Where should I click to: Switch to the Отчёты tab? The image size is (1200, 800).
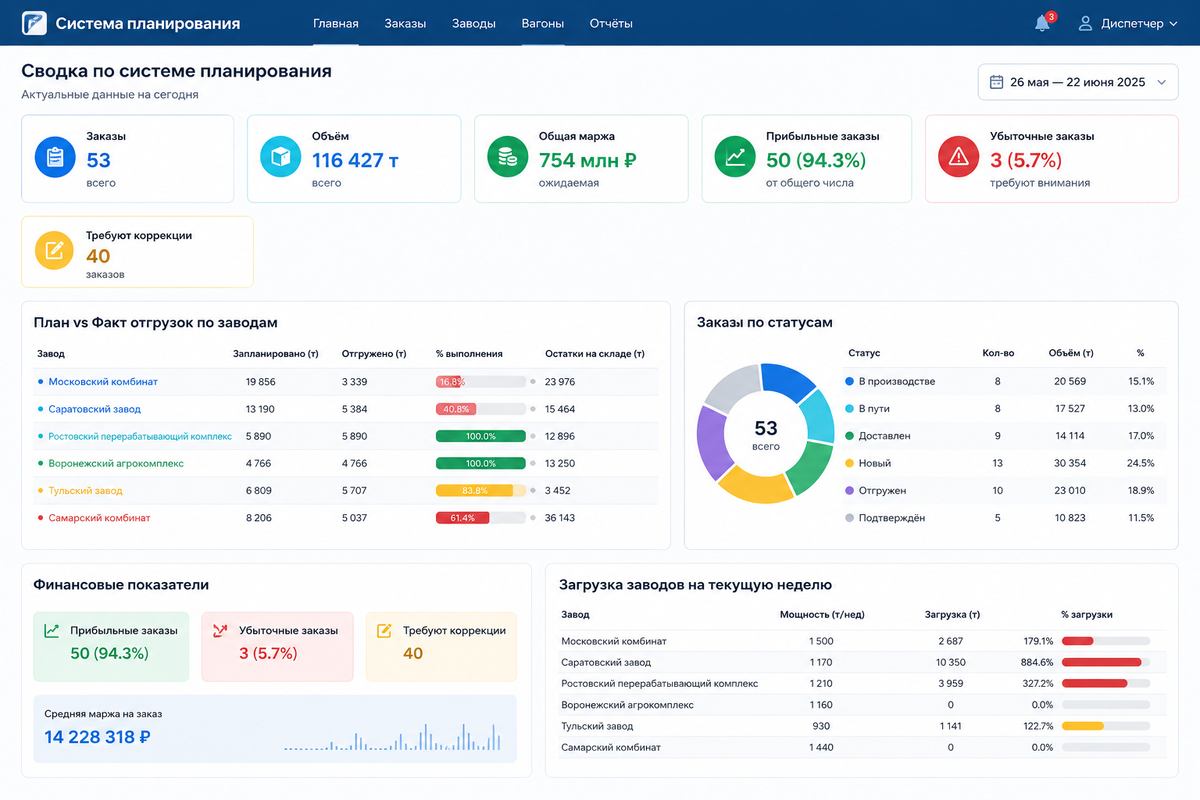[611, 23]
